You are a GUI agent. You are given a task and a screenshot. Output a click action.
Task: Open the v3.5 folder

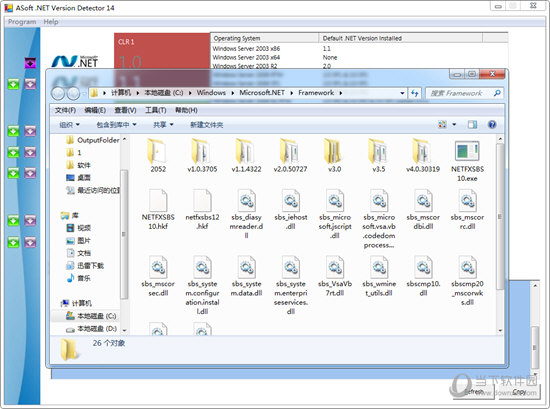point(378,155)
